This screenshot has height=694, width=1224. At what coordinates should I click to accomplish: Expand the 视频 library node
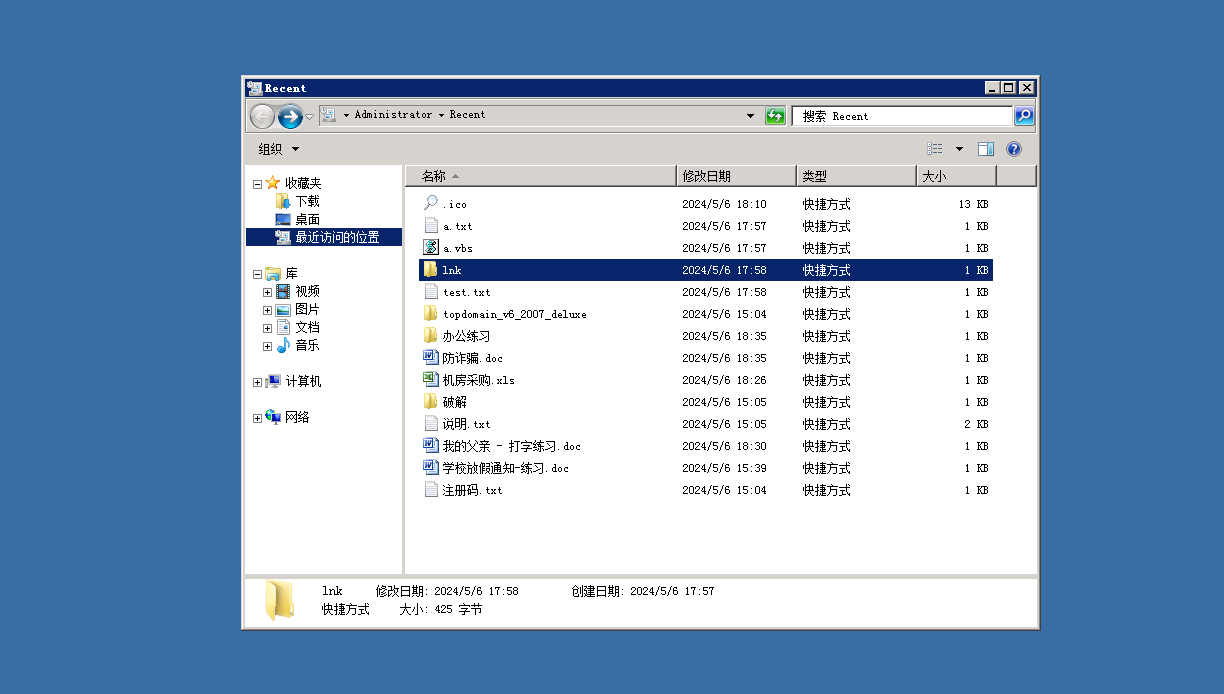tap(267, 292)
